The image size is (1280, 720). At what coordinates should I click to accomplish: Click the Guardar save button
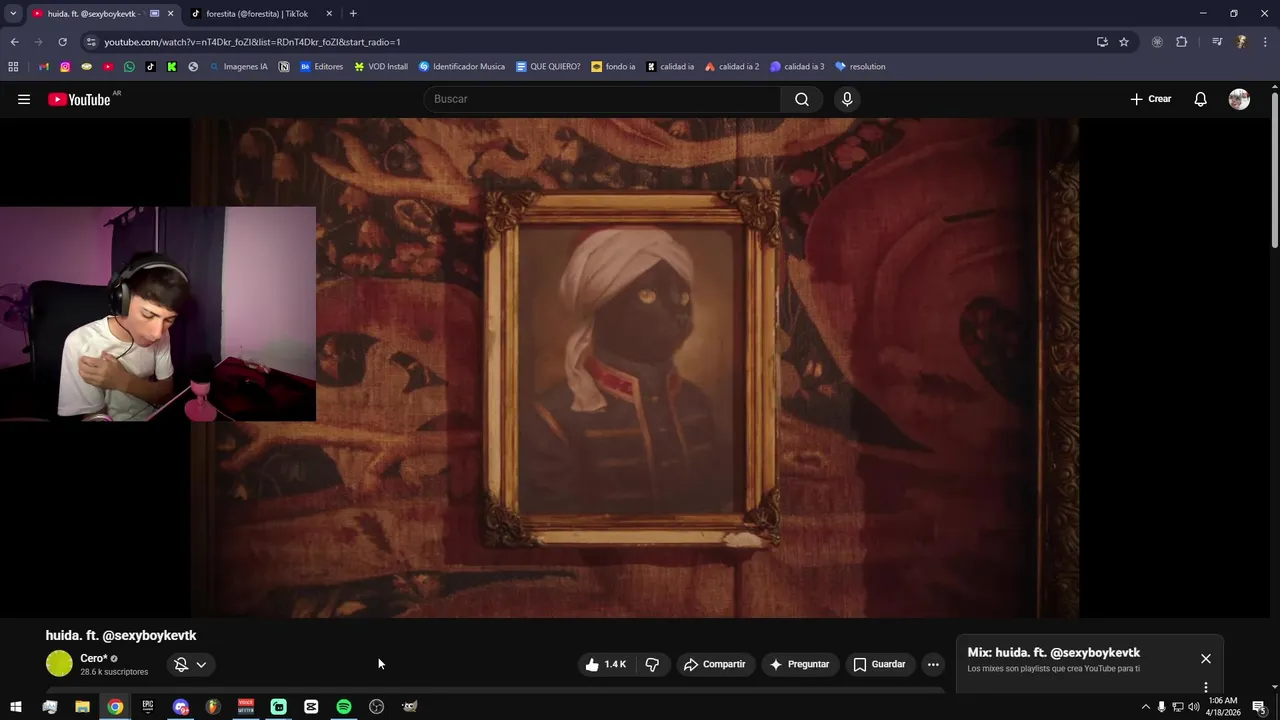879,664
